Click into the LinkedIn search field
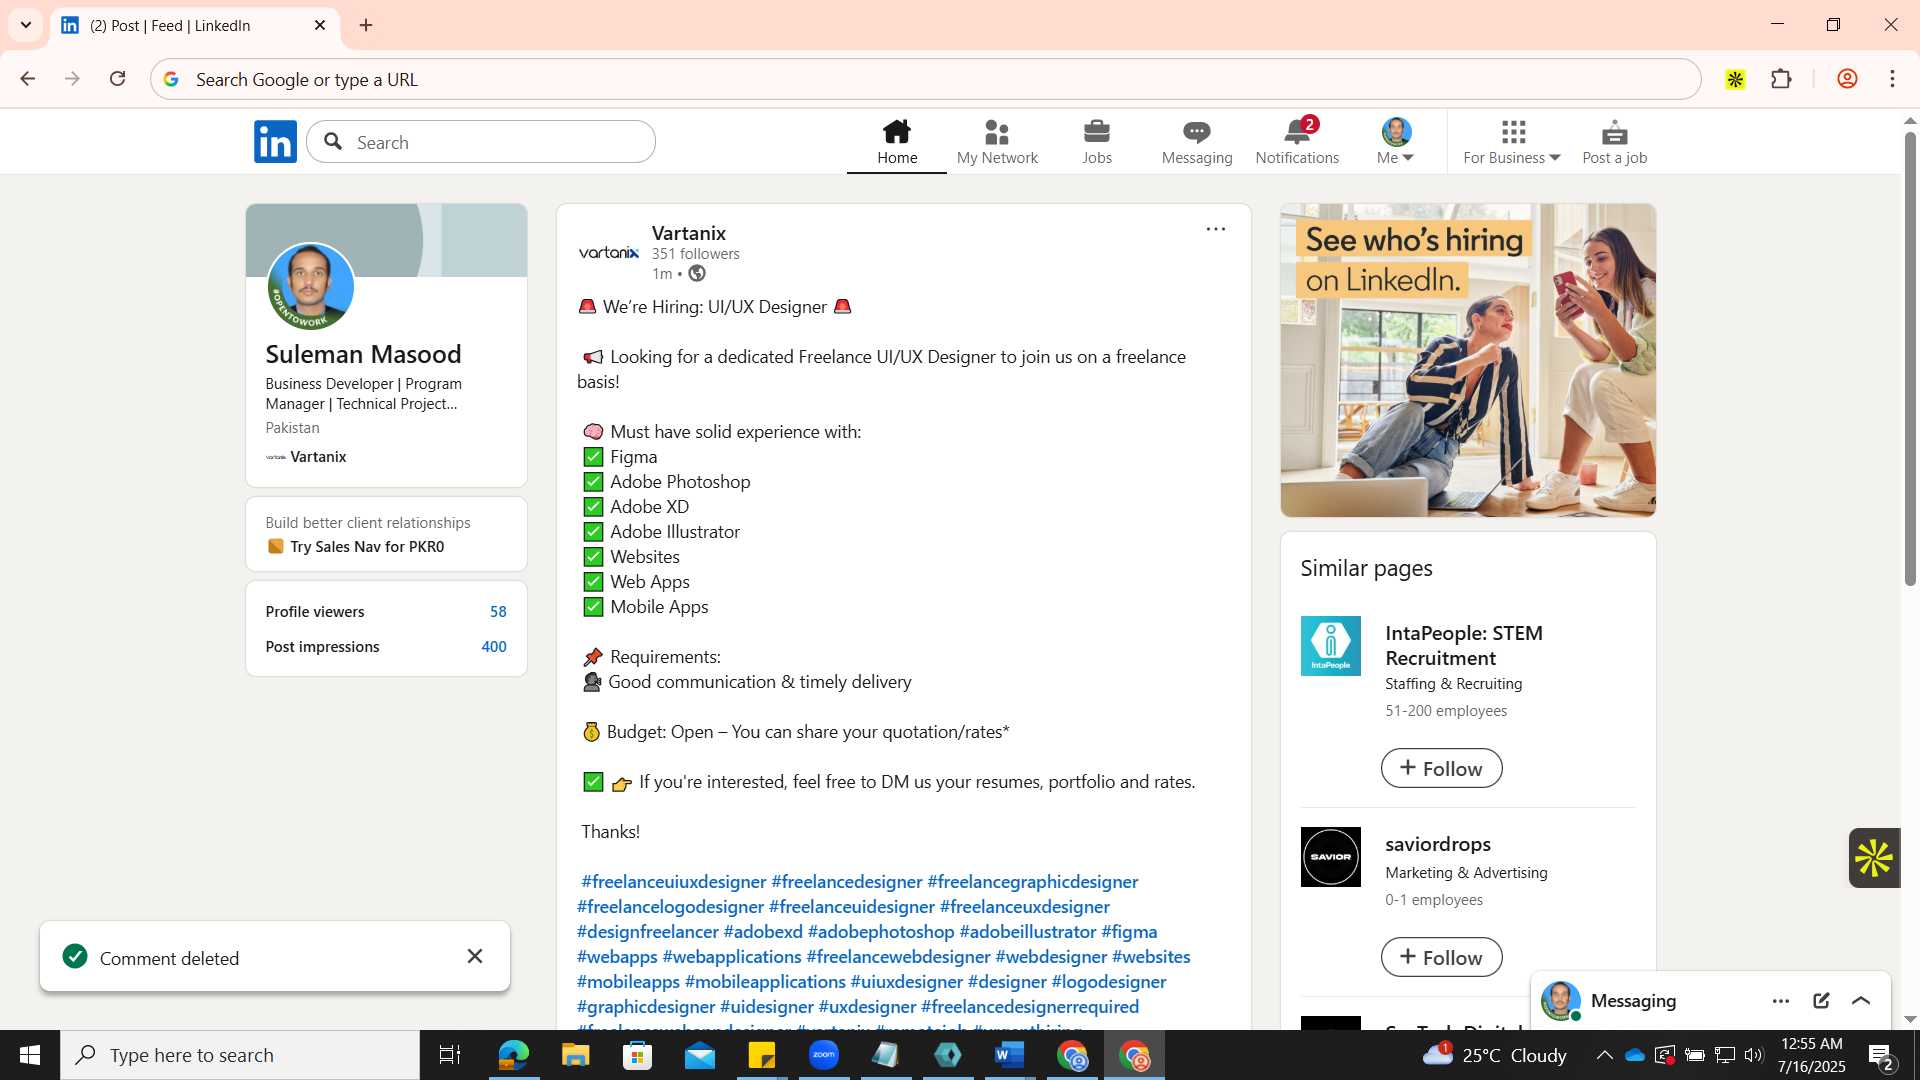Viewport: 1920px width, 1080px height. pyautogui.click(x=481, y=142)
